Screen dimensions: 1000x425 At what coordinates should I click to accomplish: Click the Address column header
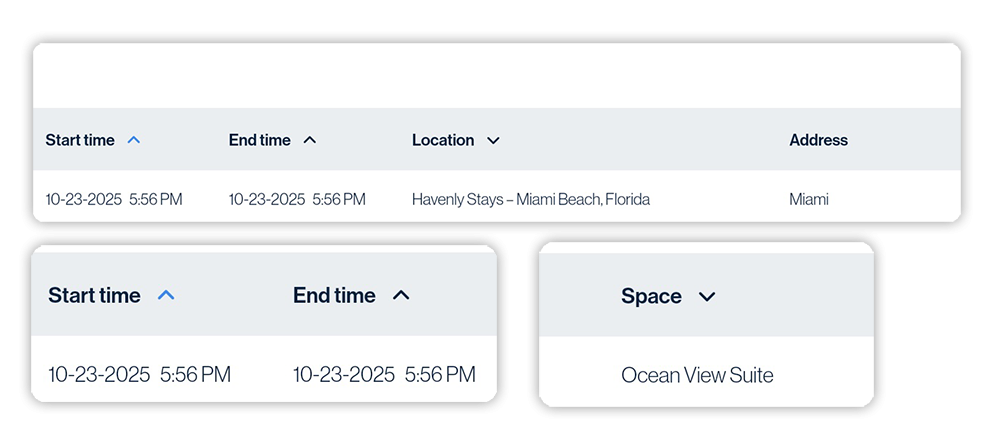[818, 141]
